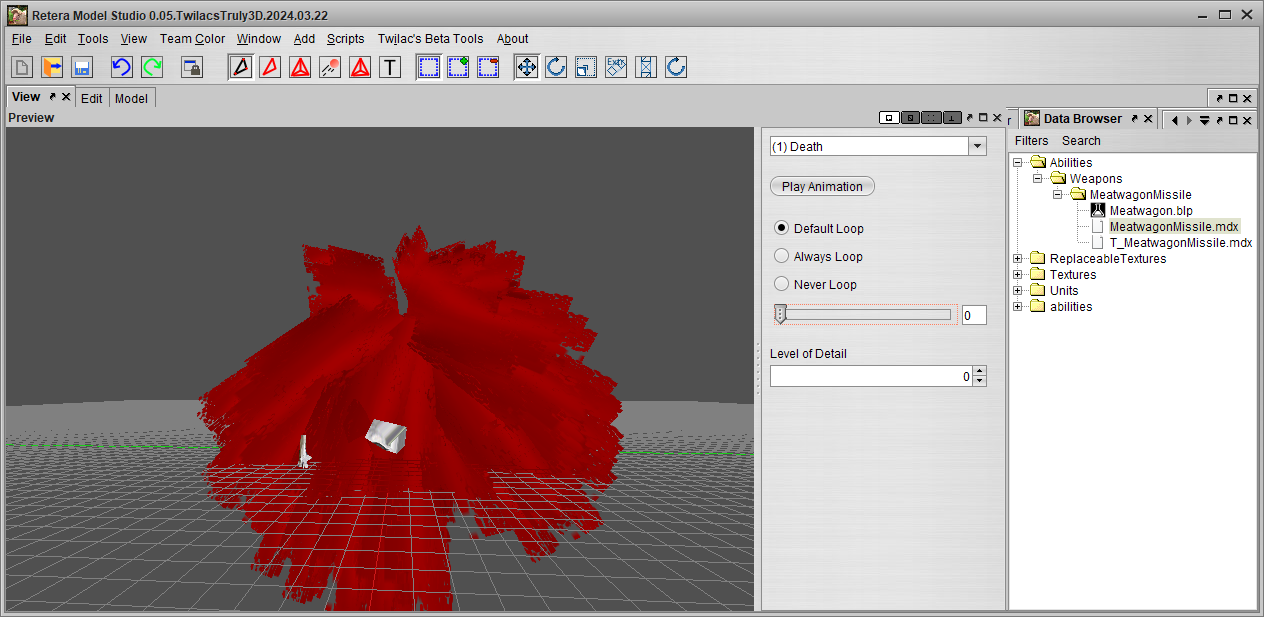Undo with the blue arrow icon
1264x617 pixels.
(x=121, y=67)
